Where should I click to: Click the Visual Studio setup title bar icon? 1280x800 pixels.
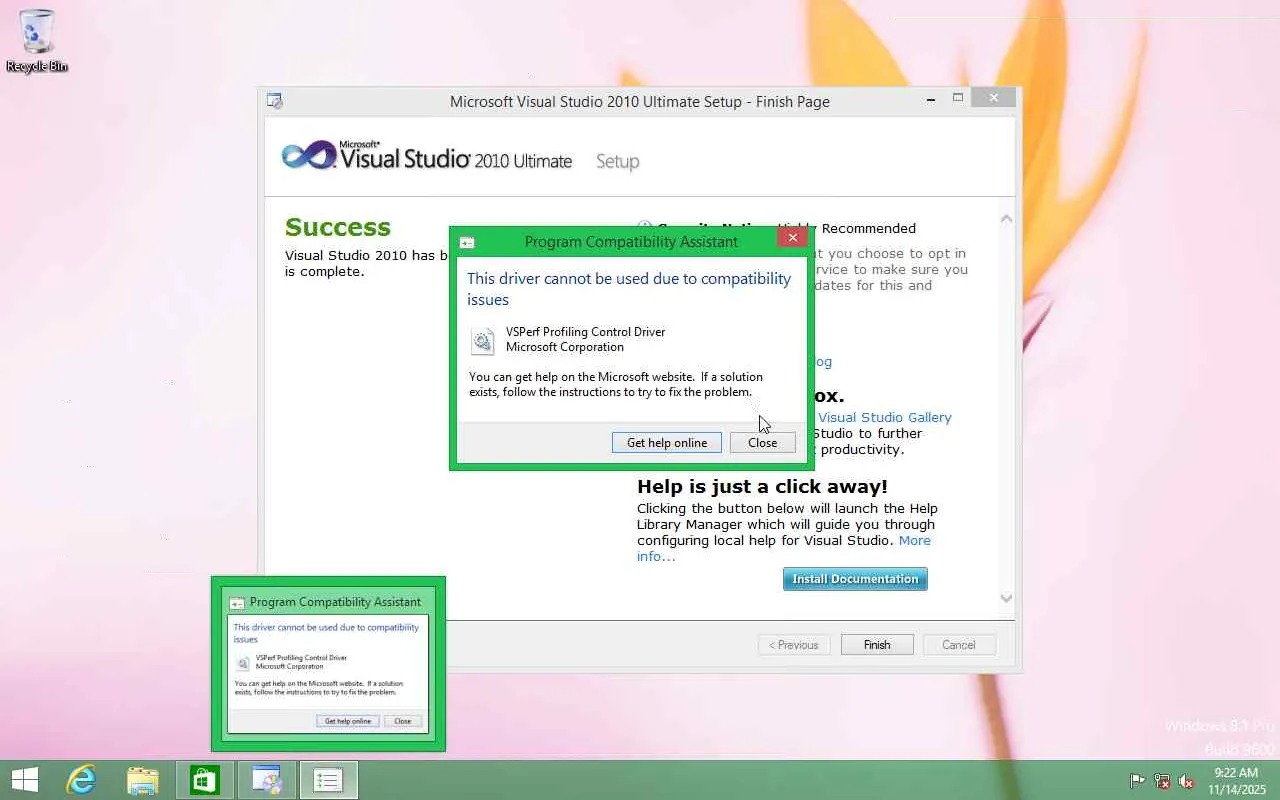[x=275, y=101]
